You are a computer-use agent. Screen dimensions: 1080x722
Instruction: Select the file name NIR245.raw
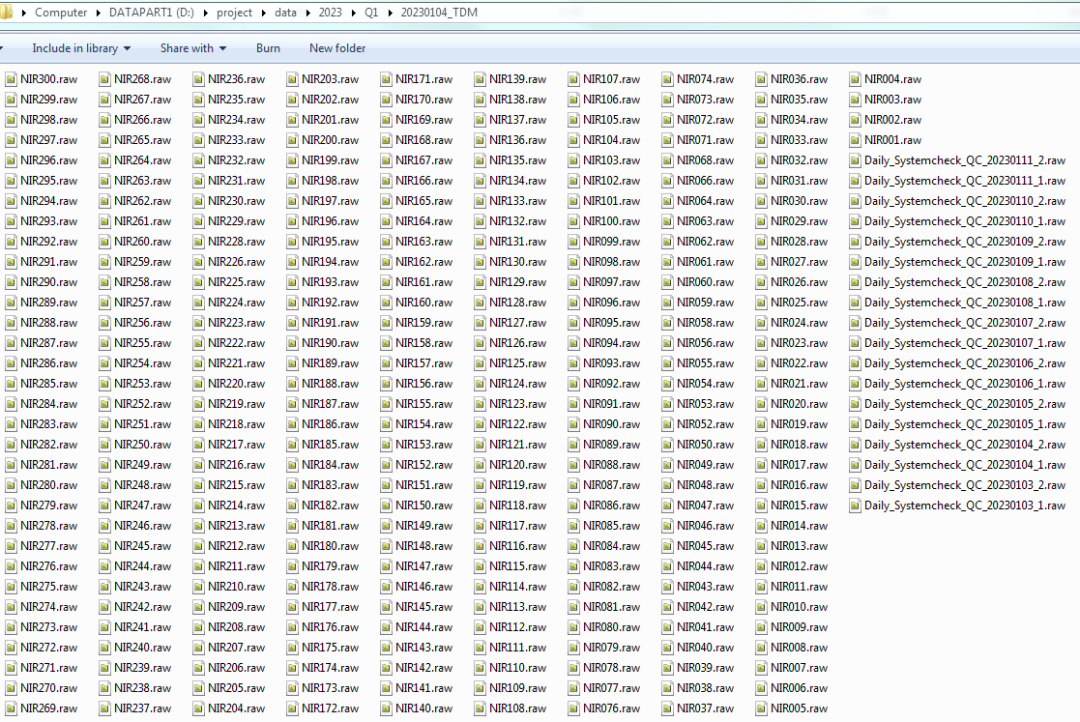[143, 546]
